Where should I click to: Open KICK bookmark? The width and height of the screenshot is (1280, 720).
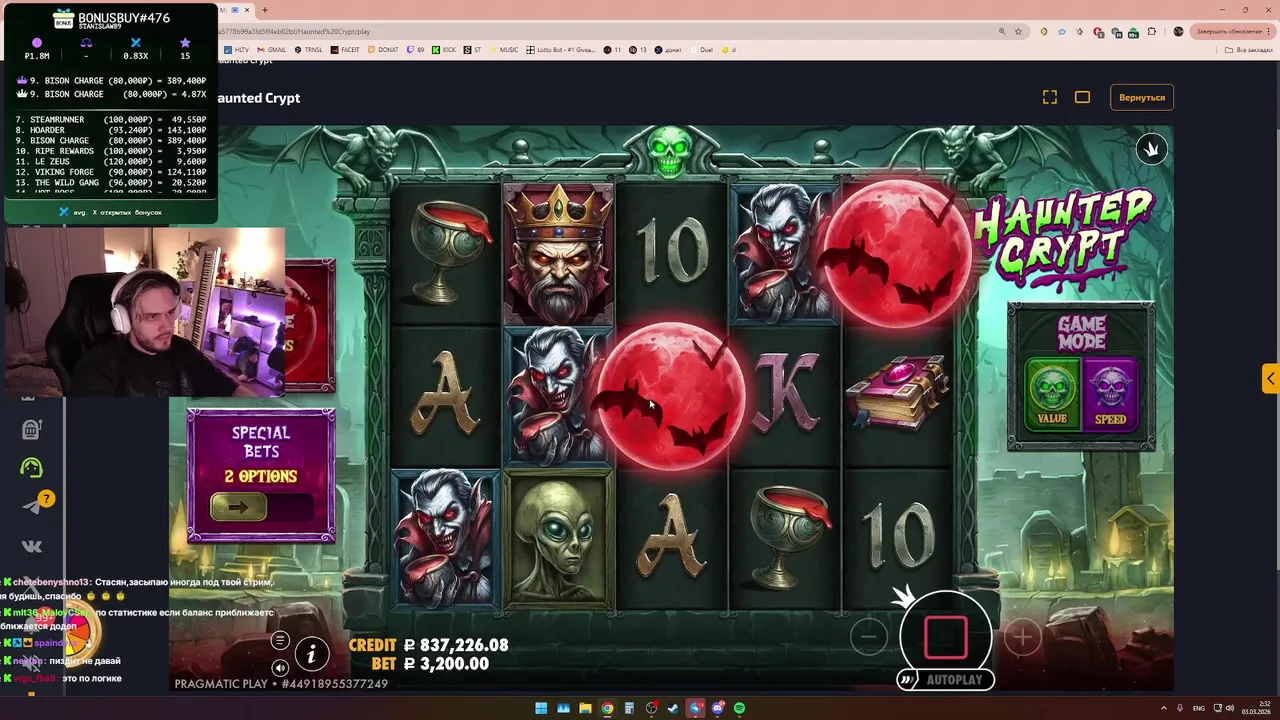(x=444, y=49)
